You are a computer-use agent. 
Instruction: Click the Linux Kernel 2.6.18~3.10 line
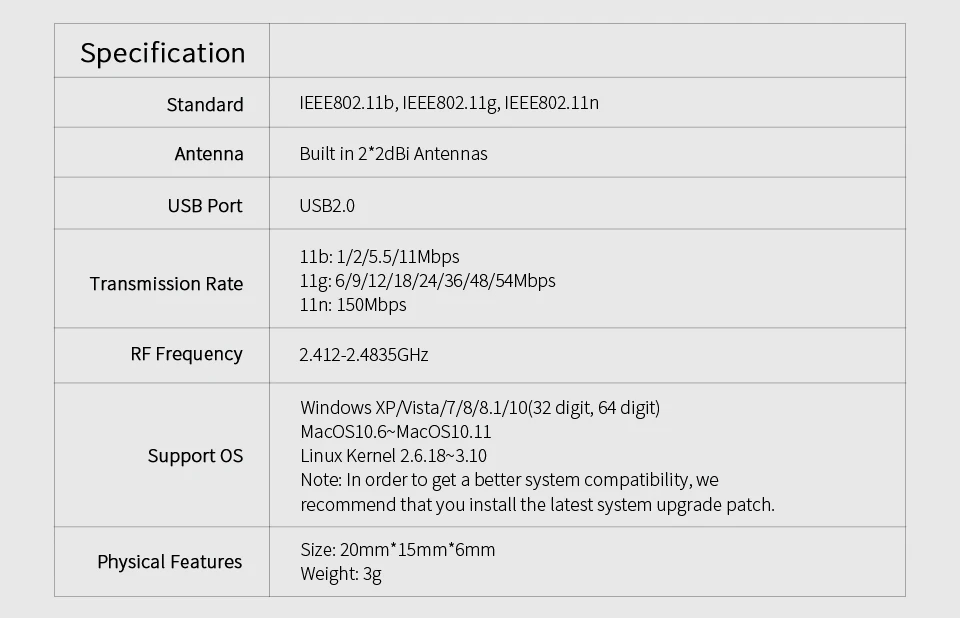click(x=393, y=456)
